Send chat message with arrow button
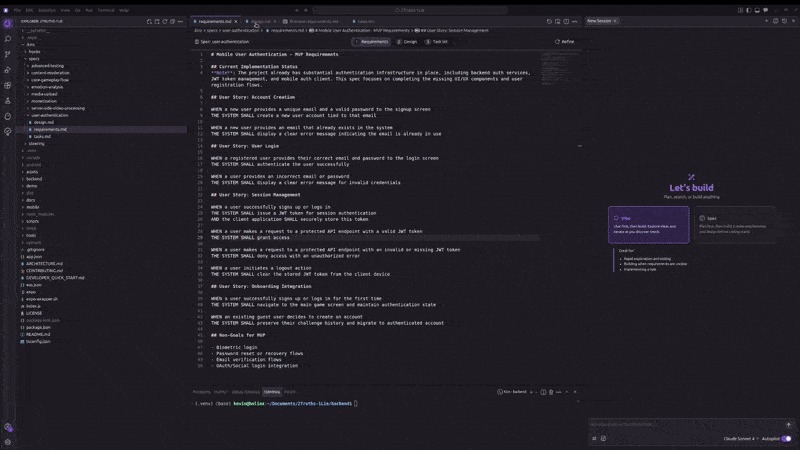The height and width of the screenshot is (450, 800). [x=788, y=424]
